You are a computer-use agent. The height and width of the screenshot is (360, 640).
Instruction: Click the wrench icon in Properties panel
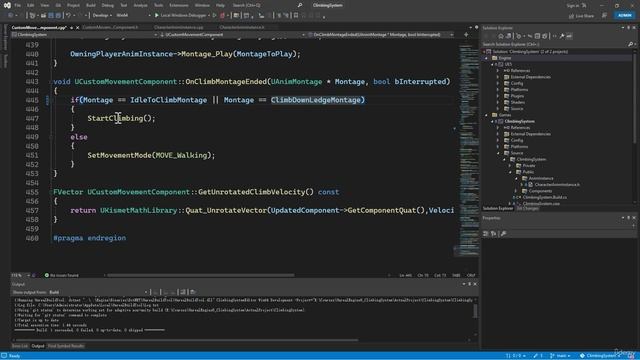click(x=503, y=233)
